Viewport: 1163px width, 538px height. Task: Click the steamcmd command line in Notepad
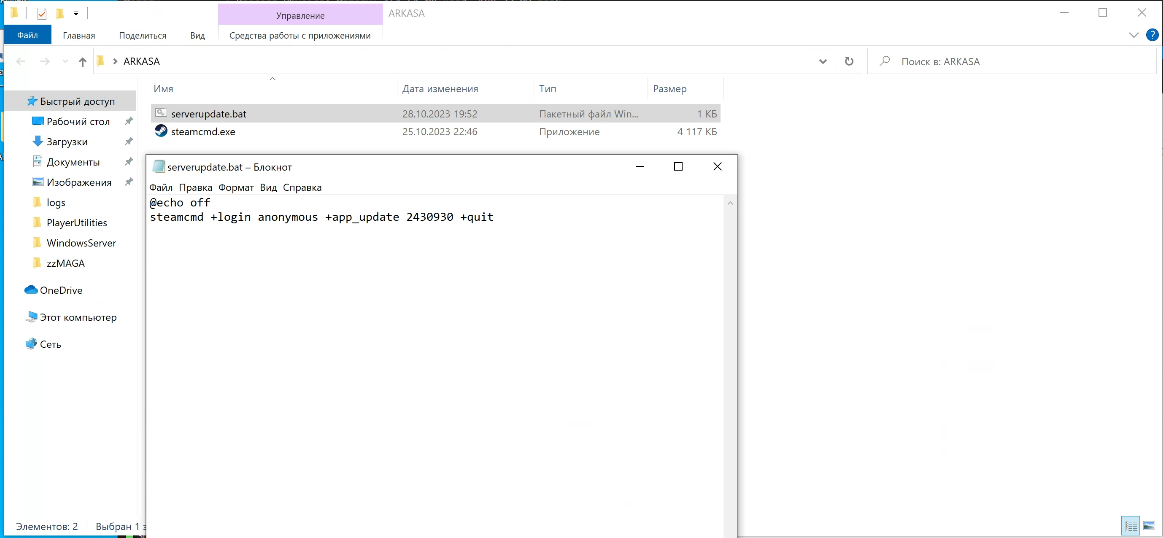[321, 217]
